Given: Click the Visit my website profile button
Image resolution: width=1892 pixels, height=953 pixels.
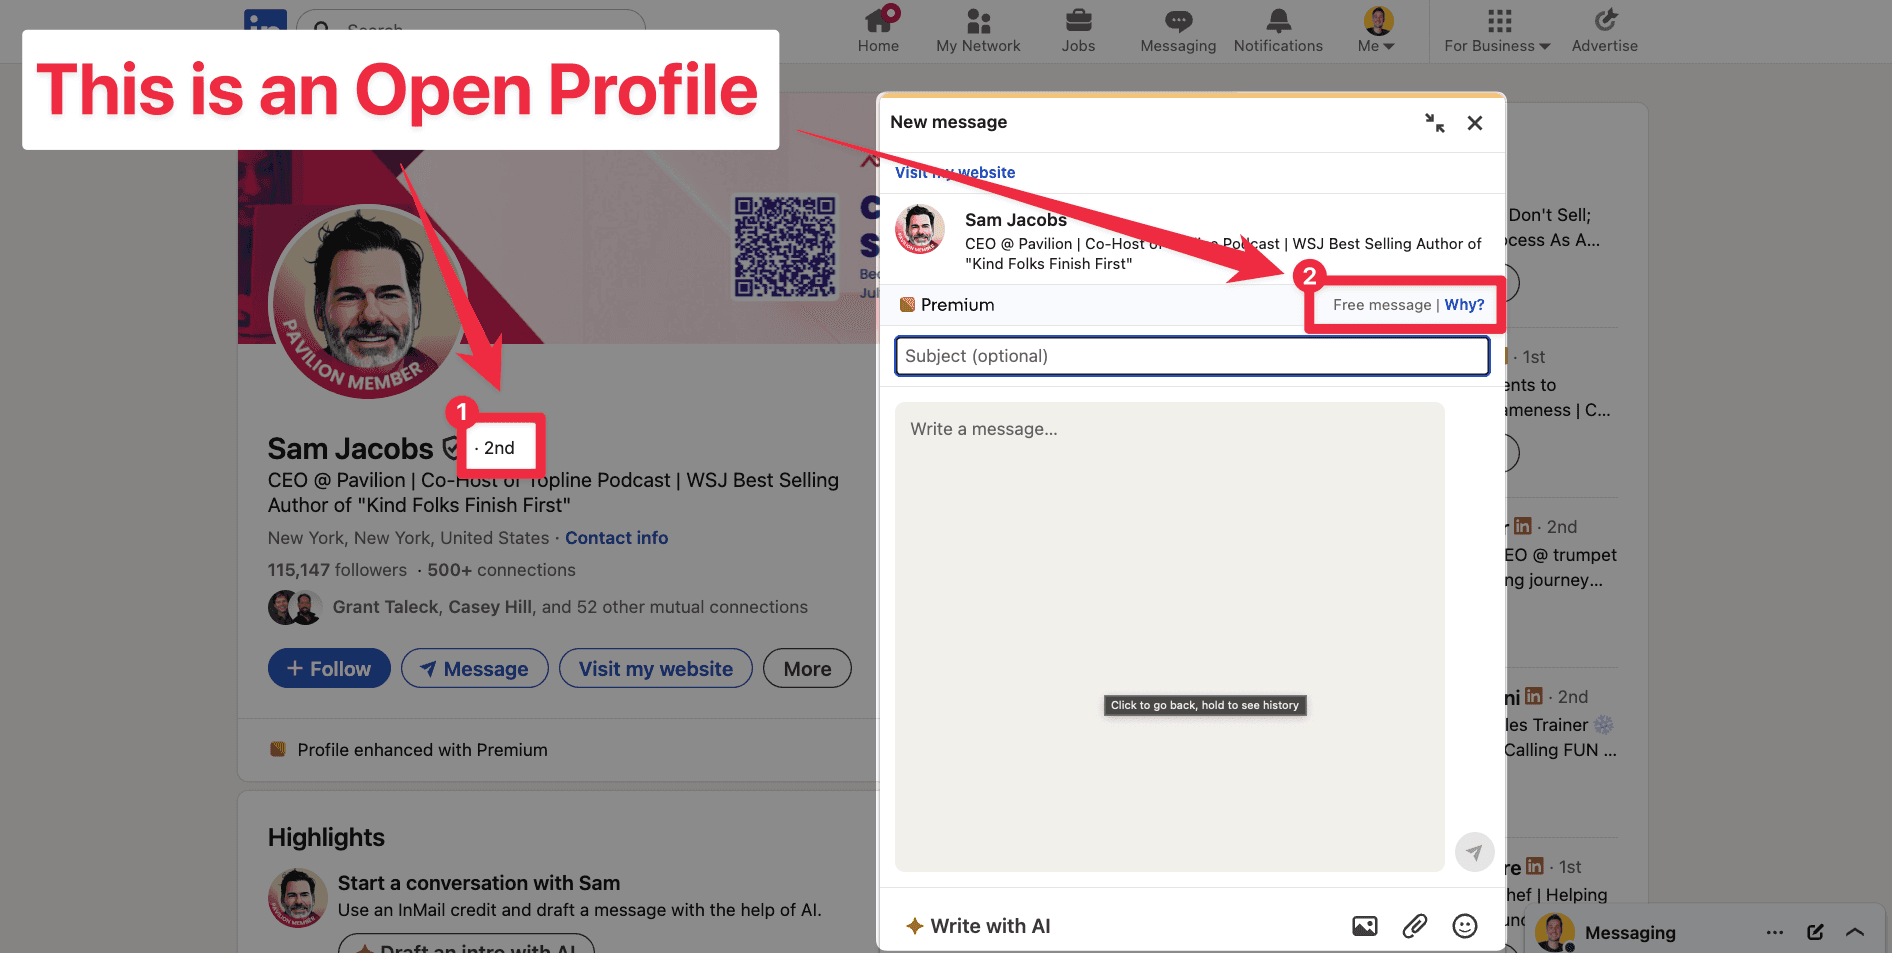Looking at the screenshot, I should coord(656,668).
